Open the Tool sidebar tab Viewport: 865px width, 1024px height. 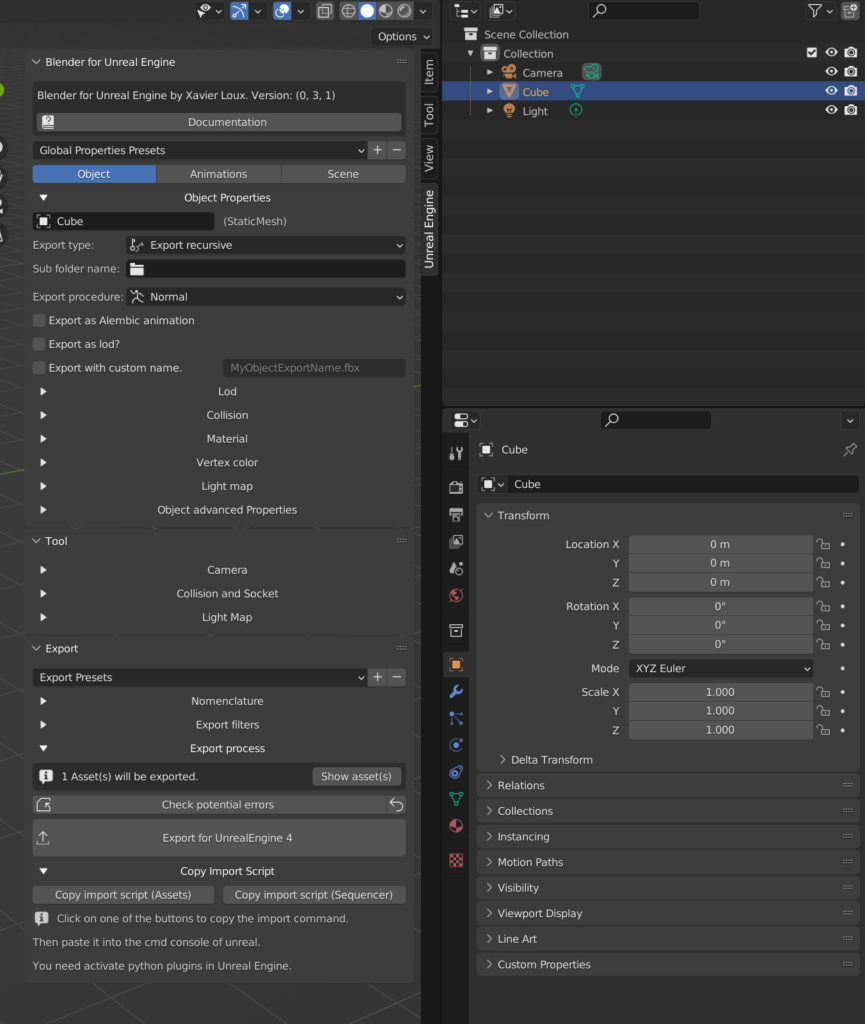click(x=429, y=115)
